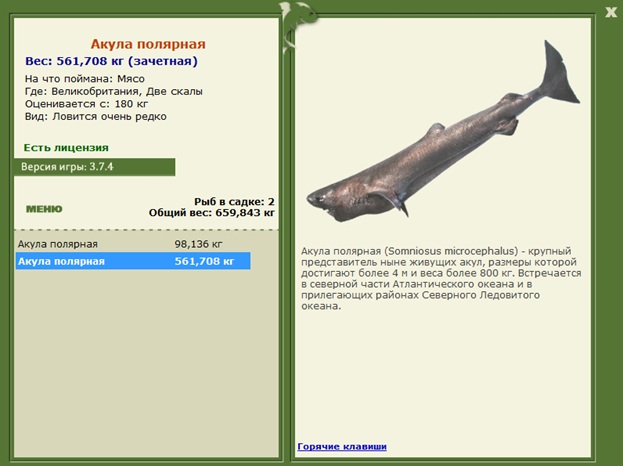Click the Общий вес: 659,843 кг total
This screenshot has height=466, width=623.
coord(211,212)
